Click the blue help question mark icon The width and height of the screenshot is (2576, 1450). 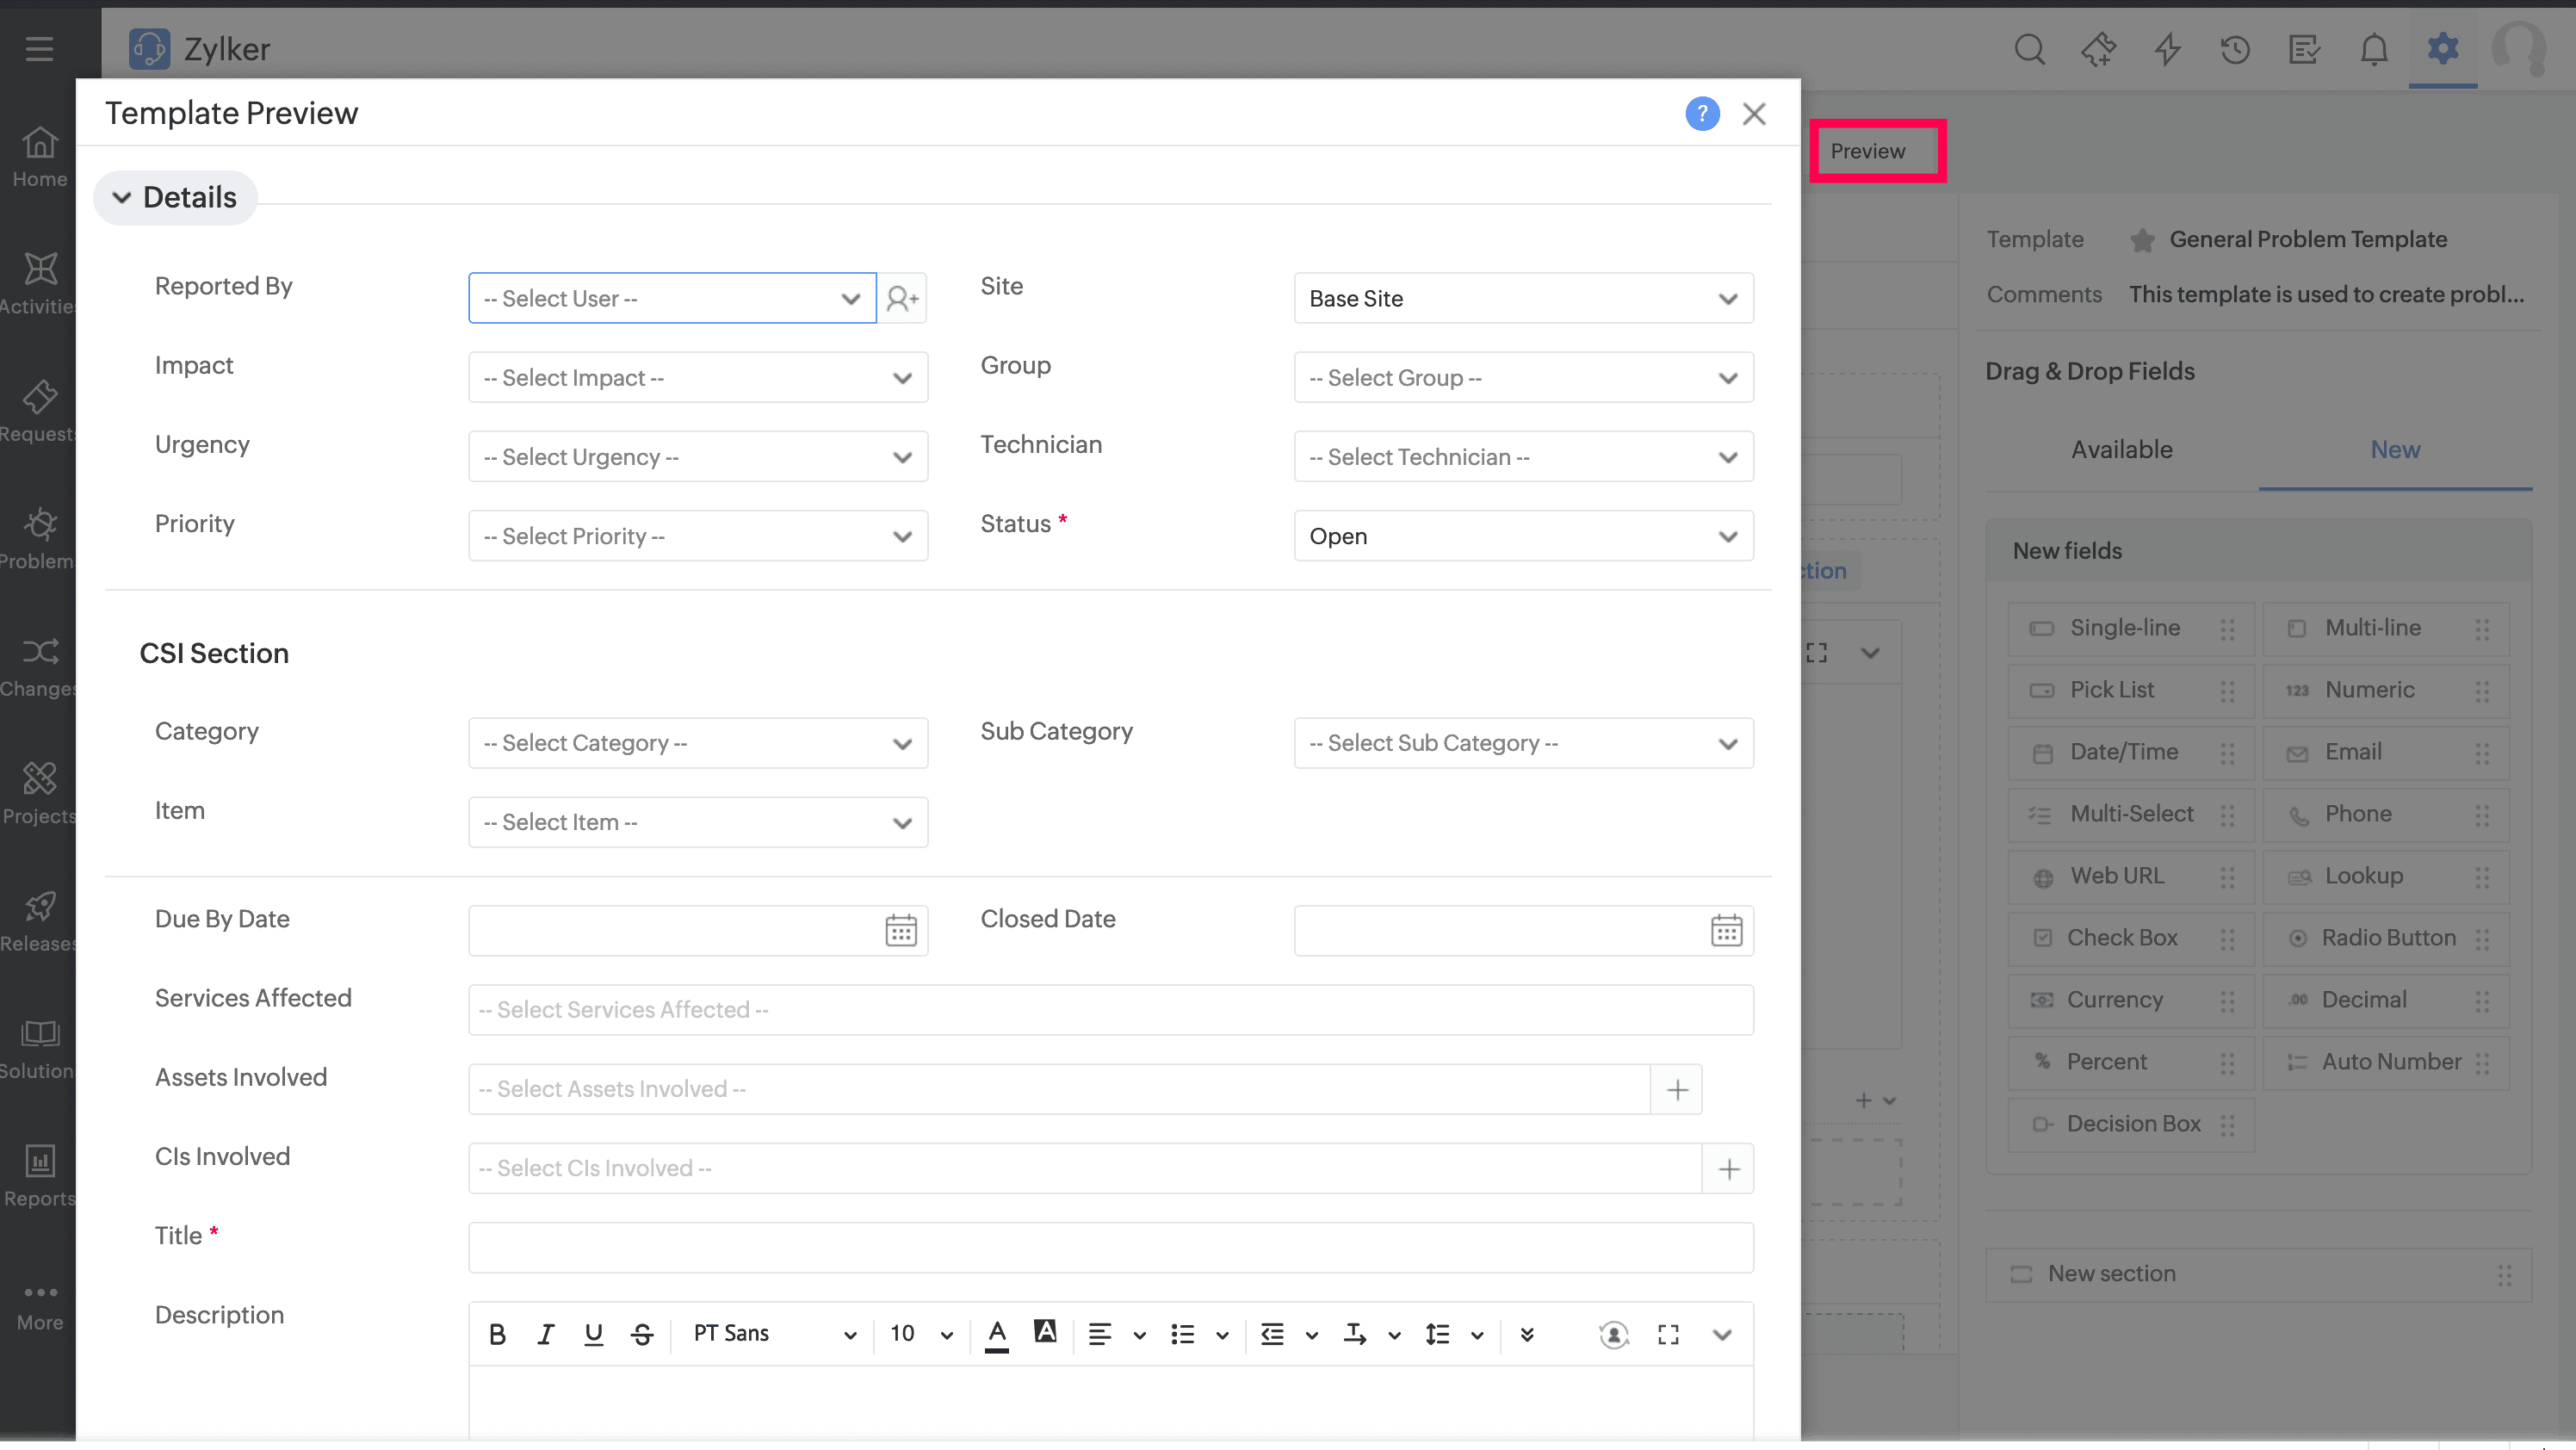1701,114
